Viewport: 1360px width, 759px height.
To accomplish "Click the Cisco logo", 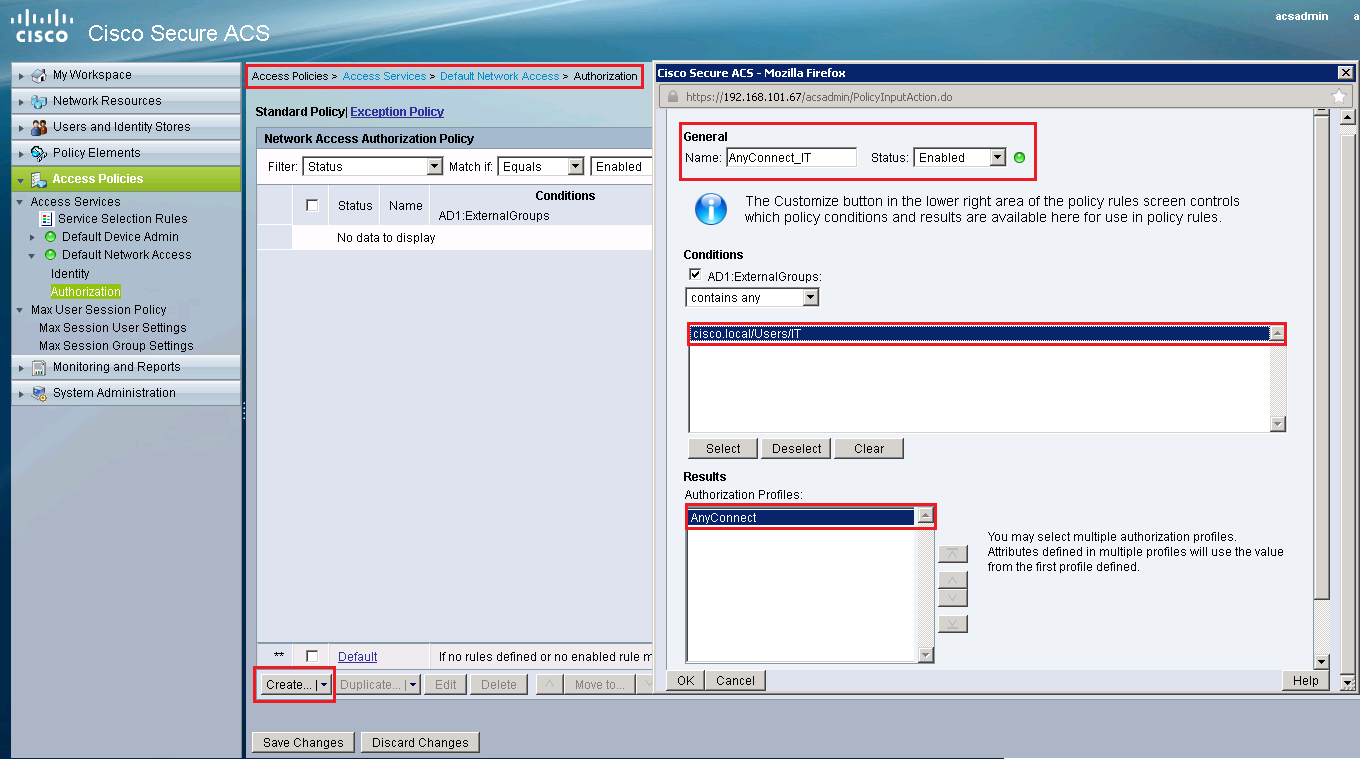I will tap(42, 26).
